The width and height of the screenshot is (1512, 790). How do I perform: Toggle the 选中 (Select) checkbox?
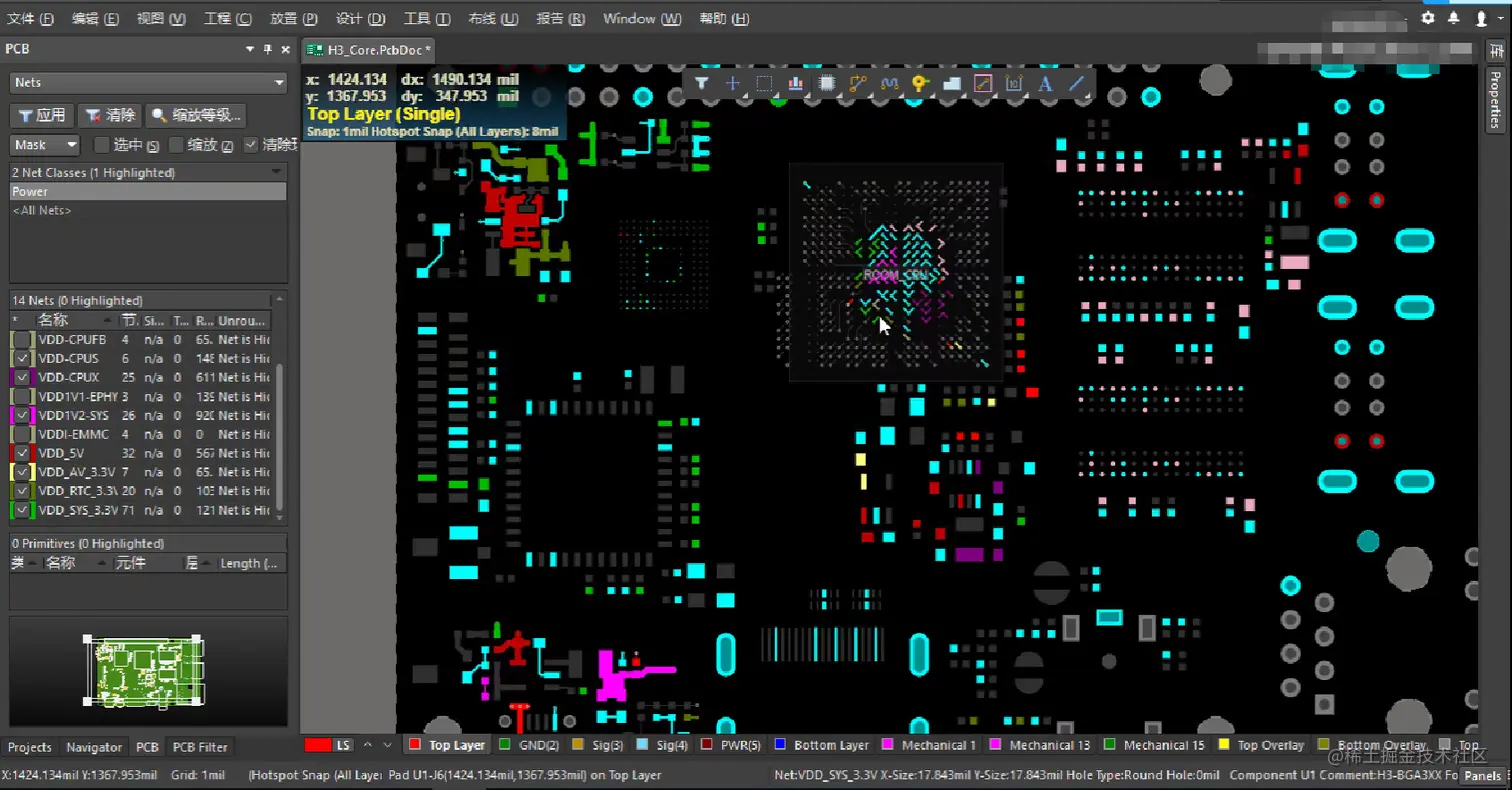101,145
